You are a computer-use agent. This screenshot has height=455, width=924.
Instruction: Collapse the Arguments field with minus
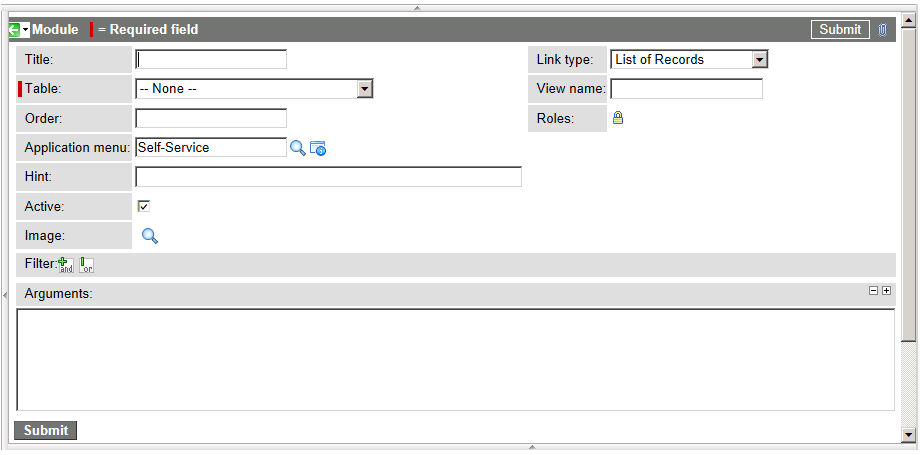(873, 291)
